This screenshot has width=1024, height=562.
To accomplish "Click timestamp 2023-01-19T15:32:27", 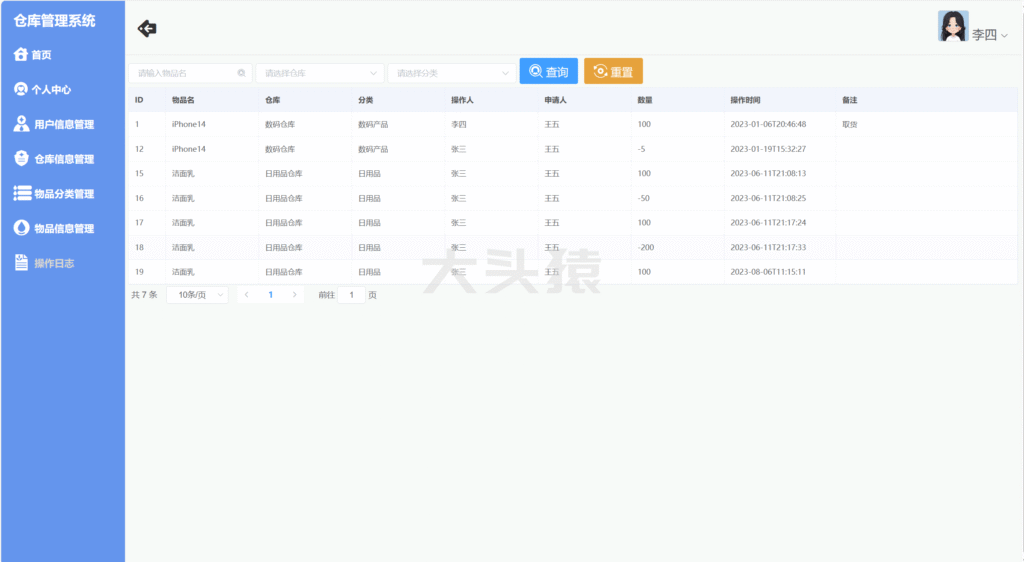I will [x=768, y=149].
